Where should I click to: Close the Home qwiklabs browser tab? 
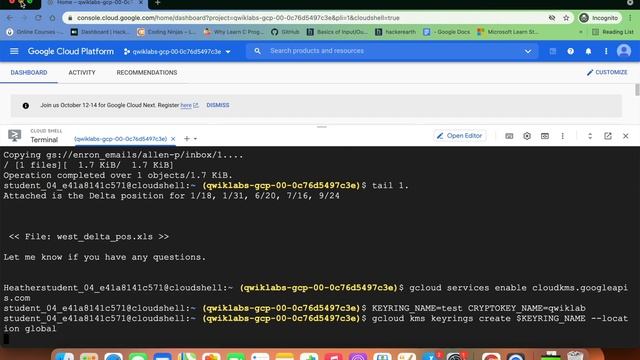pyautogui.click(x=141, y=2)
